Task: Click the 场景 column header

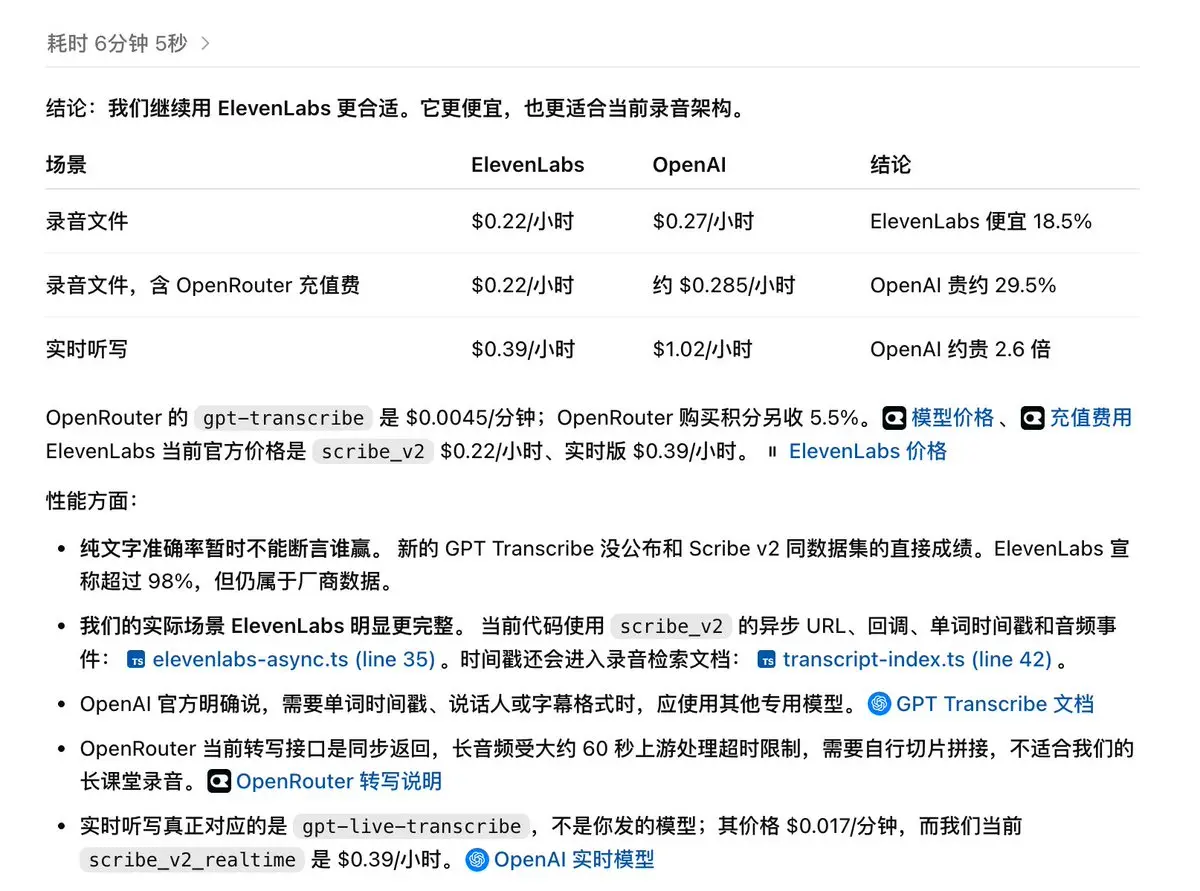Action: pyautogui.click(x=66, y=165)
